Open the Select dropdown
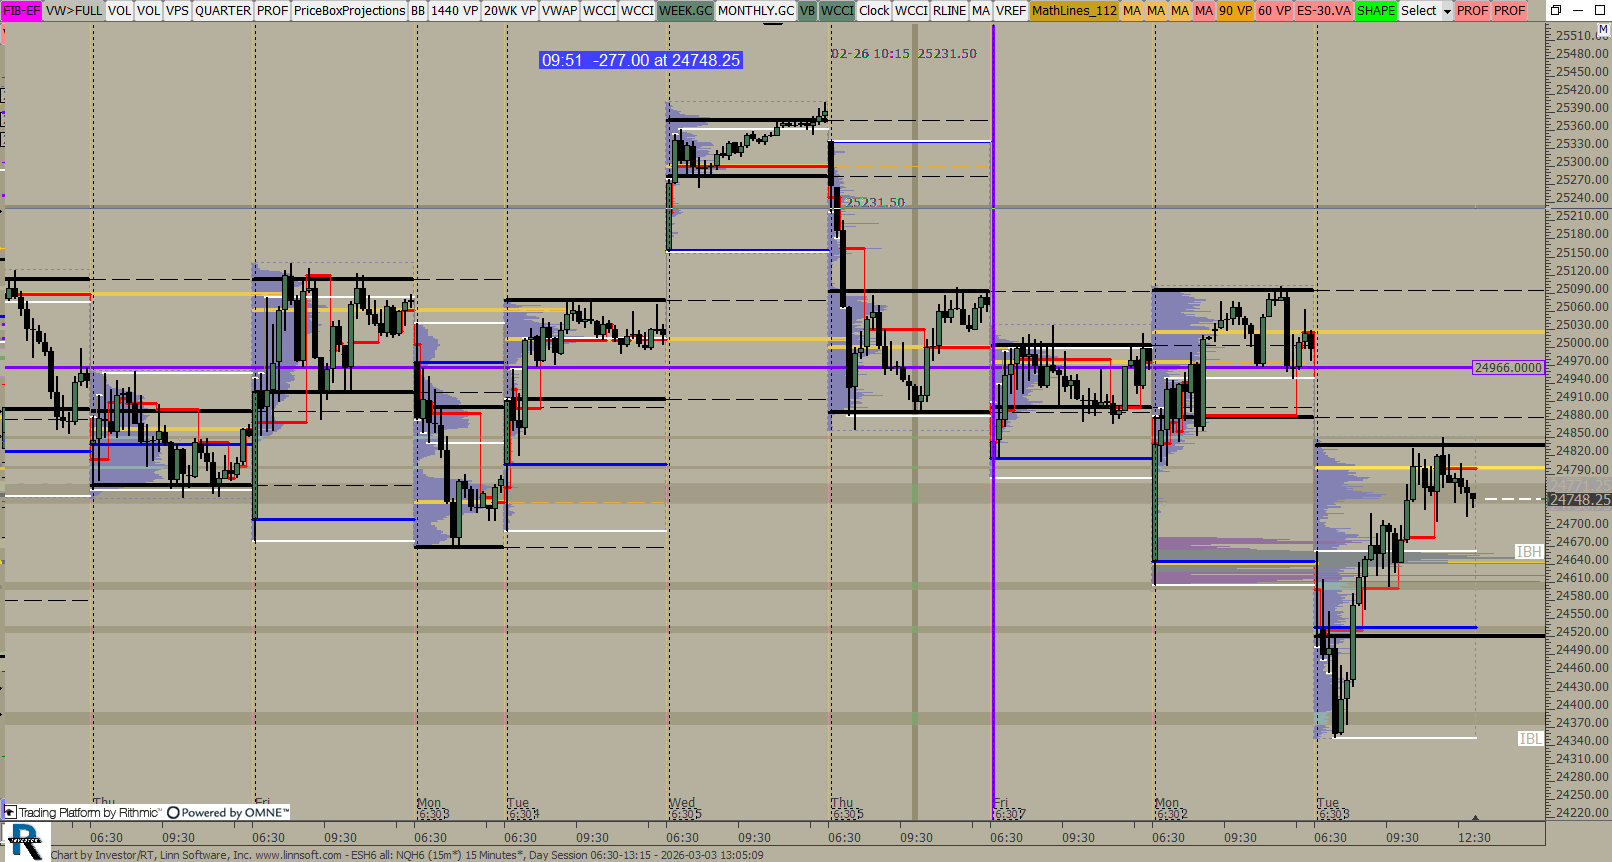The image size is (1612, 862). [x=1418, y=10]
